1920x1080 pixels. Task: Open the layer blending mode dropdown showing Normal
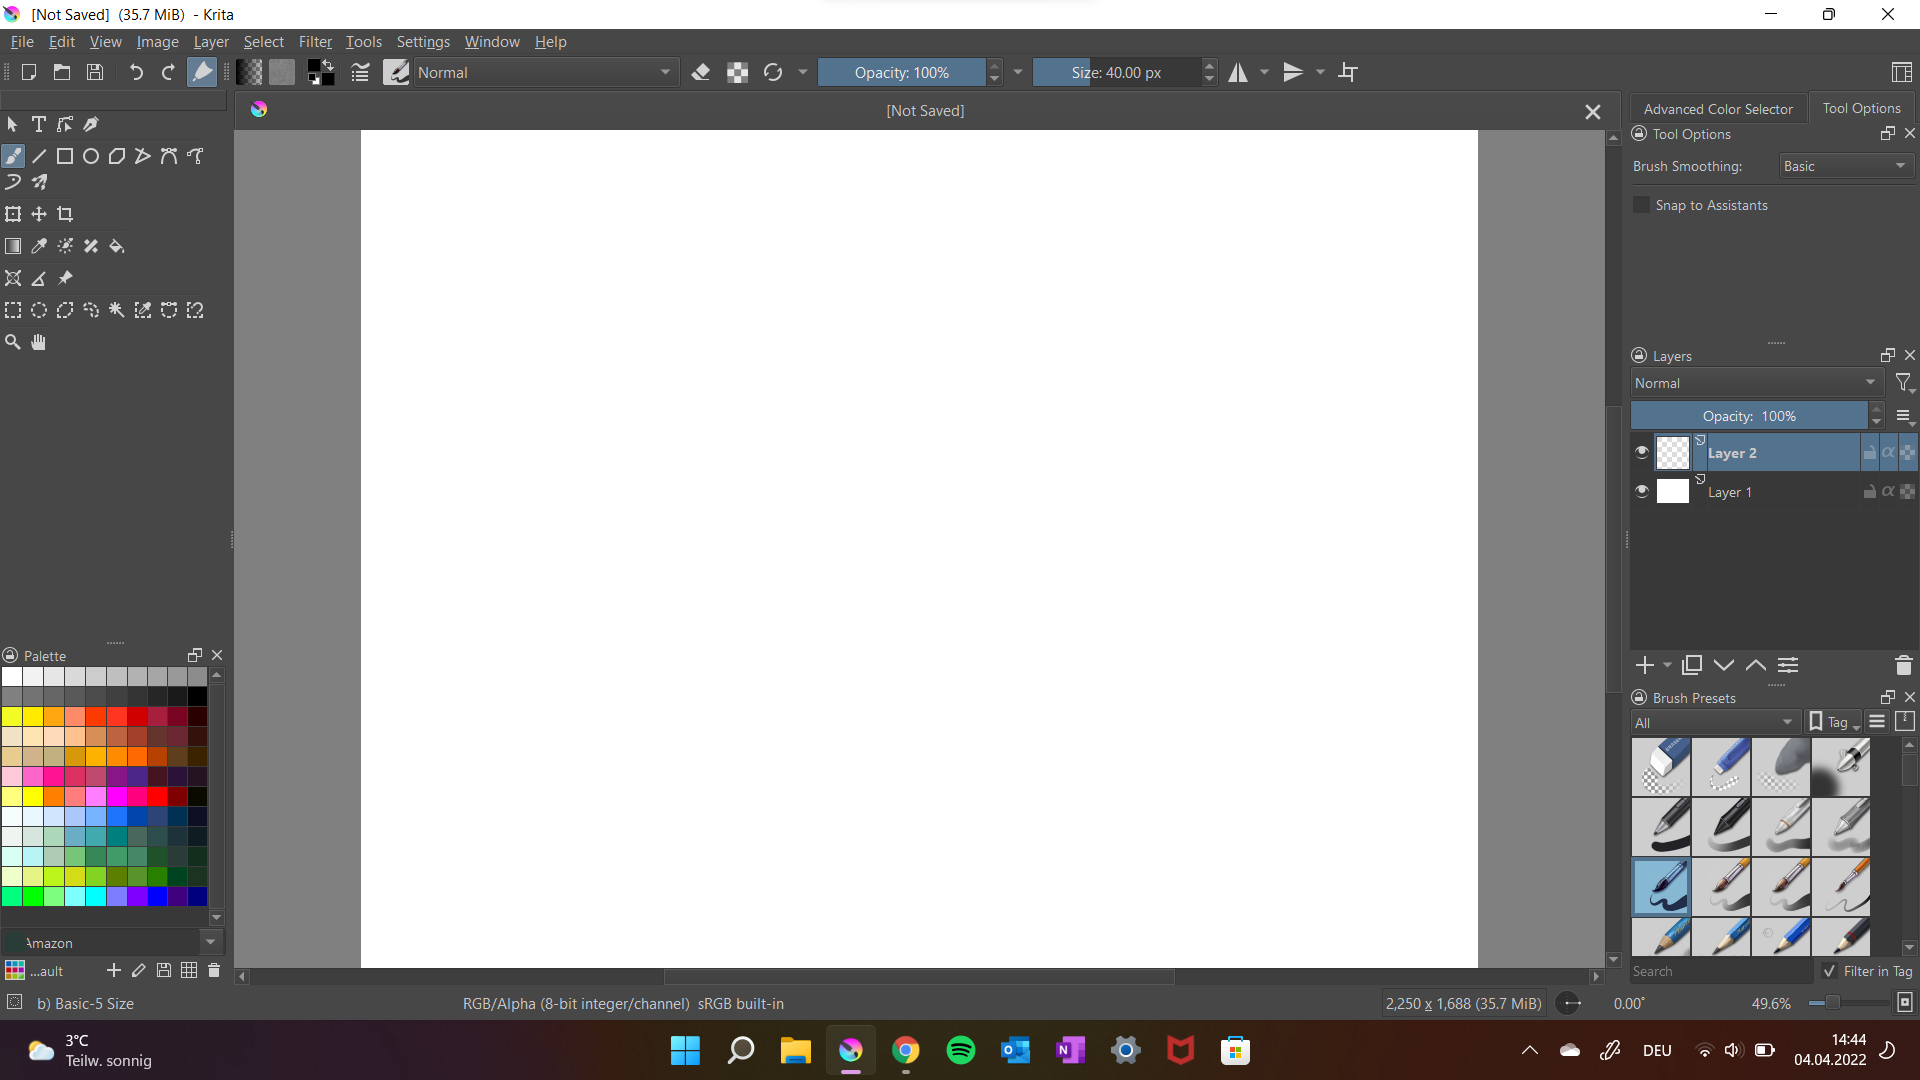[x=1755, y=382]
